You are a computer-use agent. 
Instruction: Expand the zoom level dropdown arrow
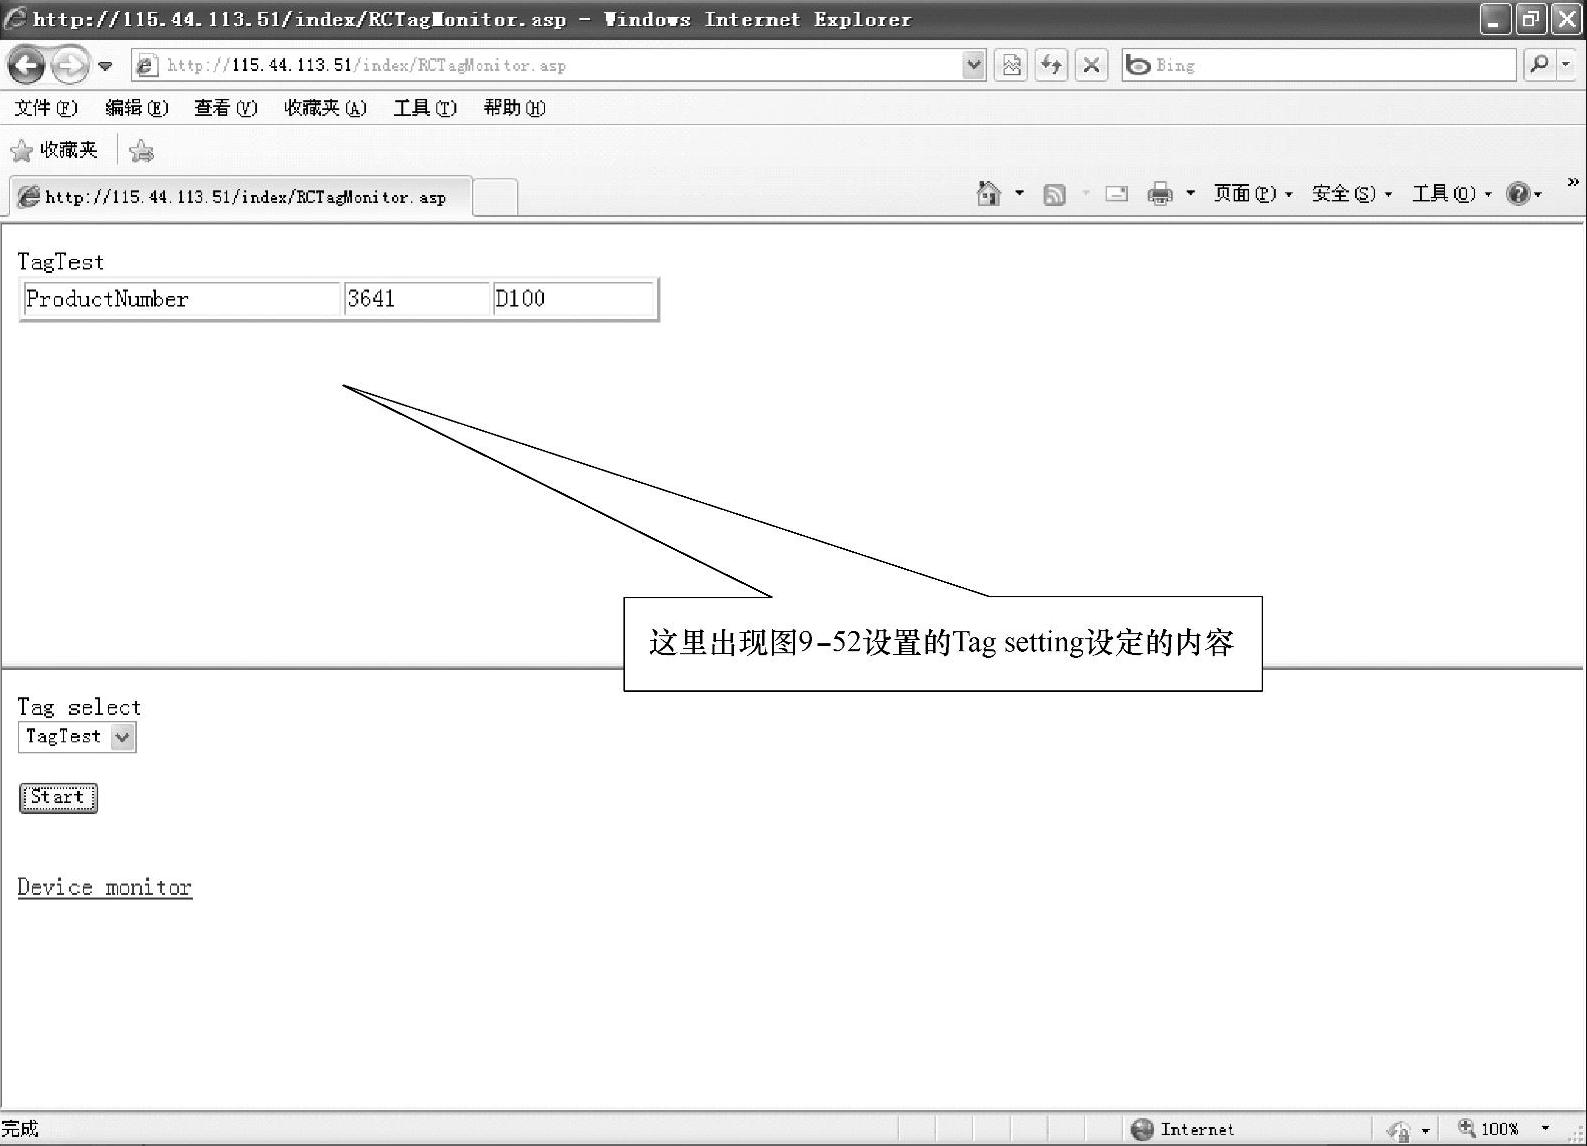click(1545, 1129)
